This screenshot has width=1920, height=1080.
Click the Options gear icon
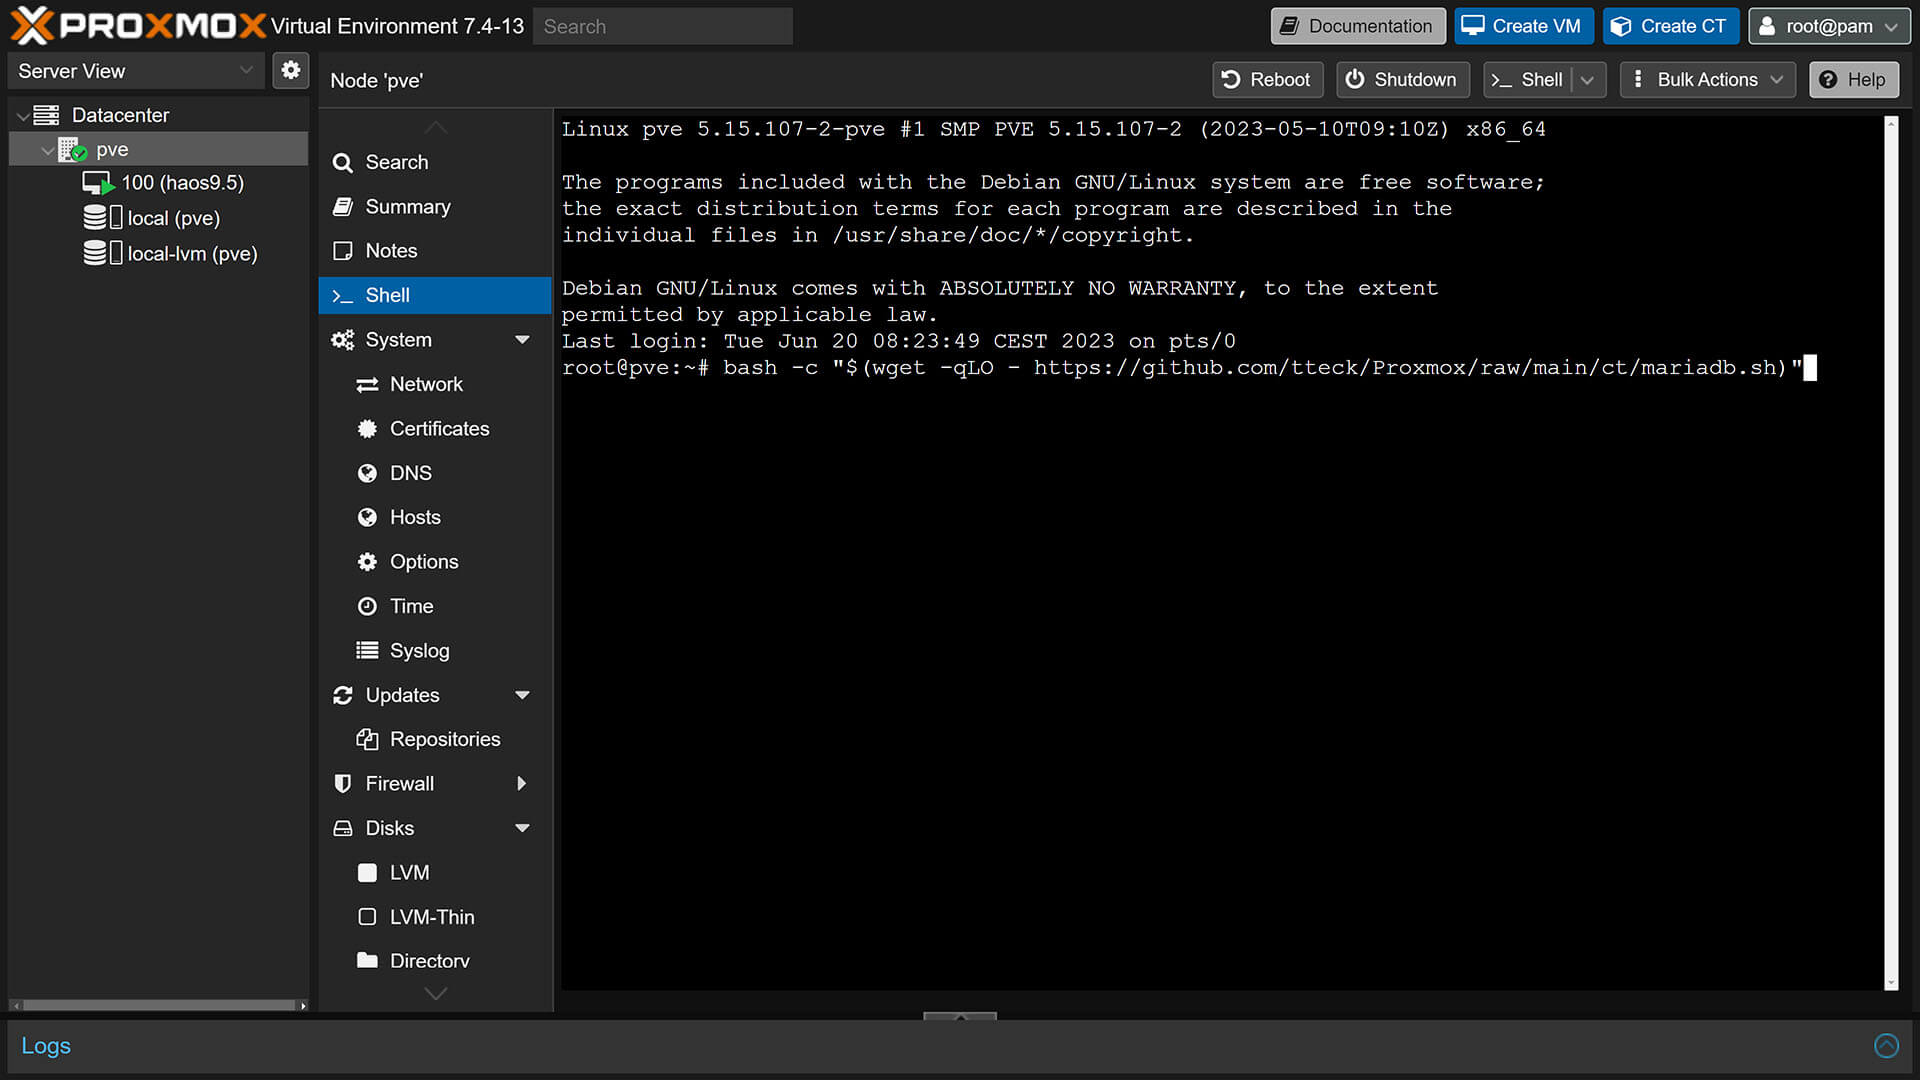[368, 561]
